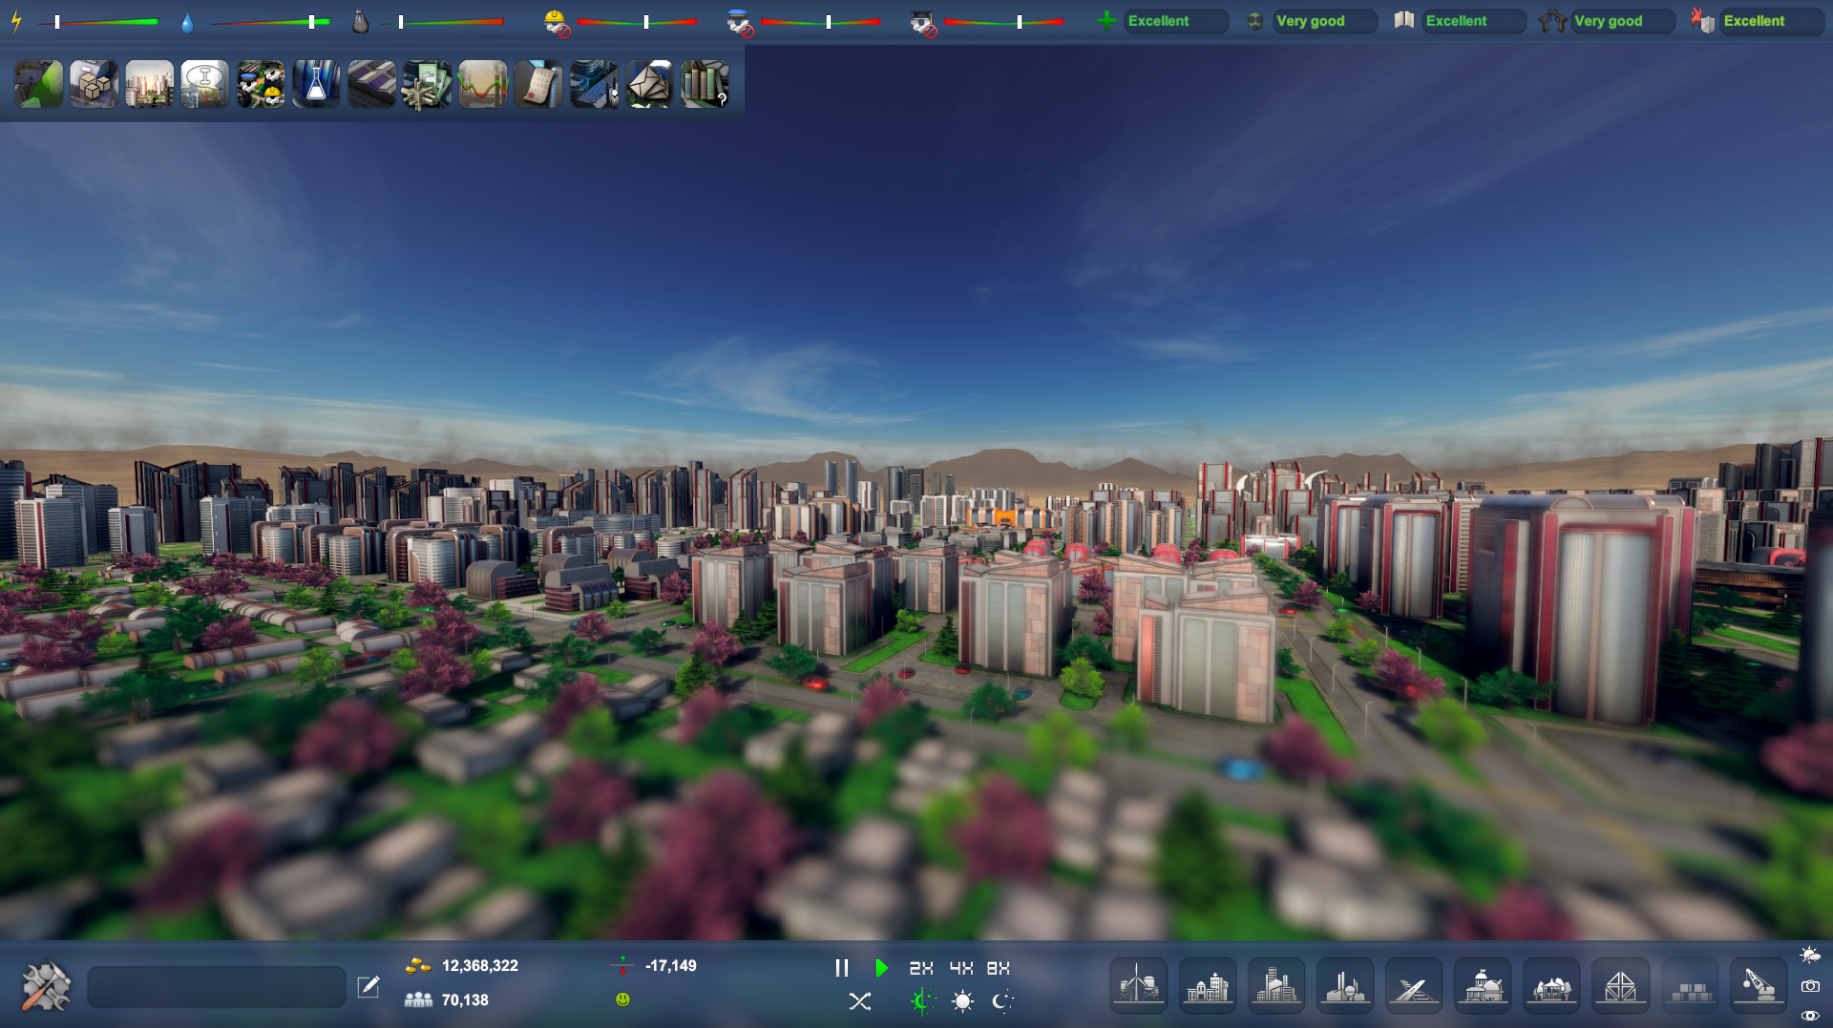Screen dimensions: 1833x1028
Task: Open the blue buildings inspector icon
Action: [x=594, y=84]
